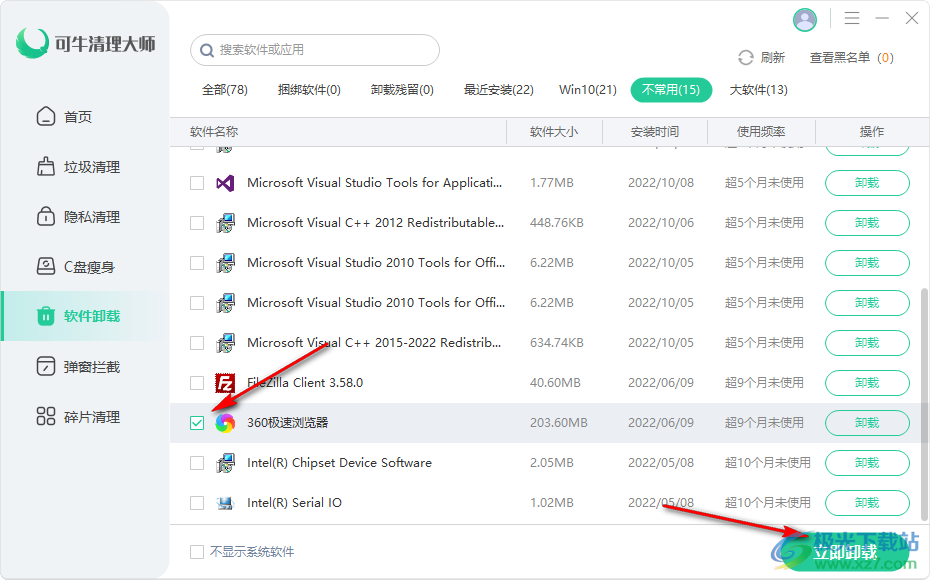
Task: Select the 40.60MB size cell
Action: pos(555,383)
